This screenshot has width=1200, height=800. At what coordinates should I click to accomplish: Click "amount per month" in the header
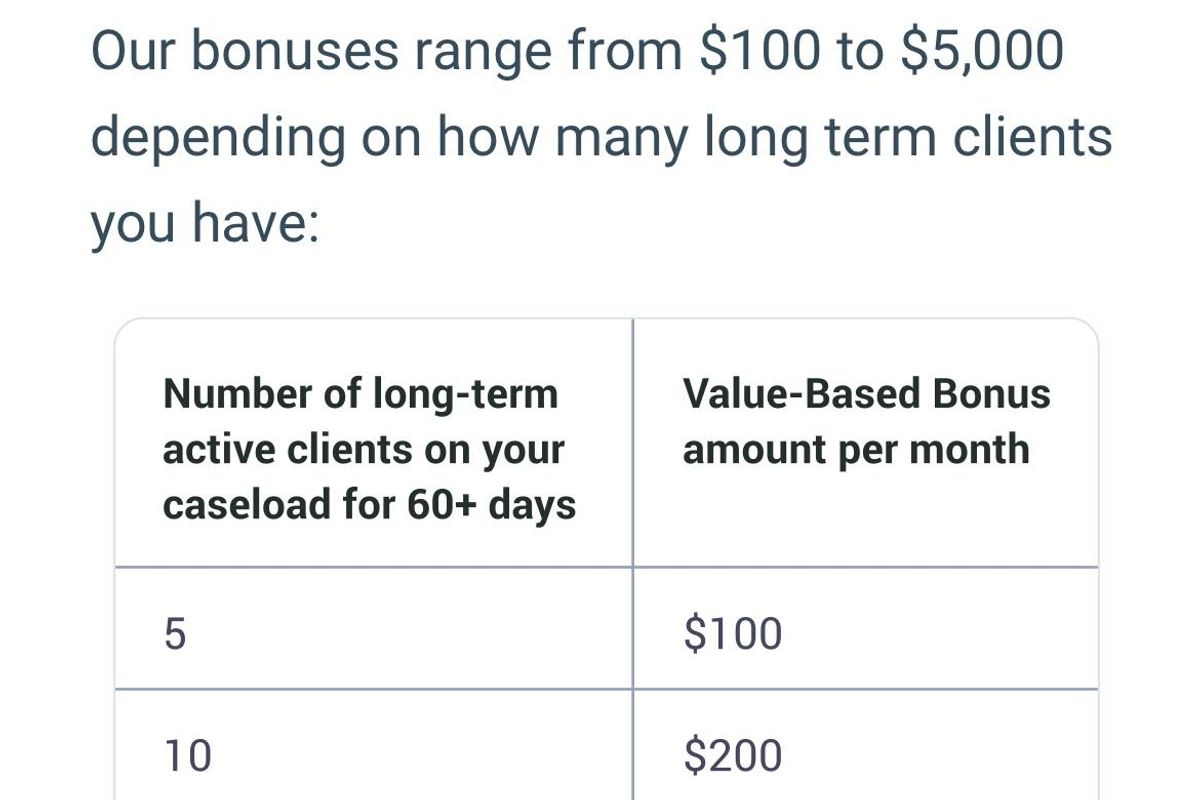tap(856, 449)
